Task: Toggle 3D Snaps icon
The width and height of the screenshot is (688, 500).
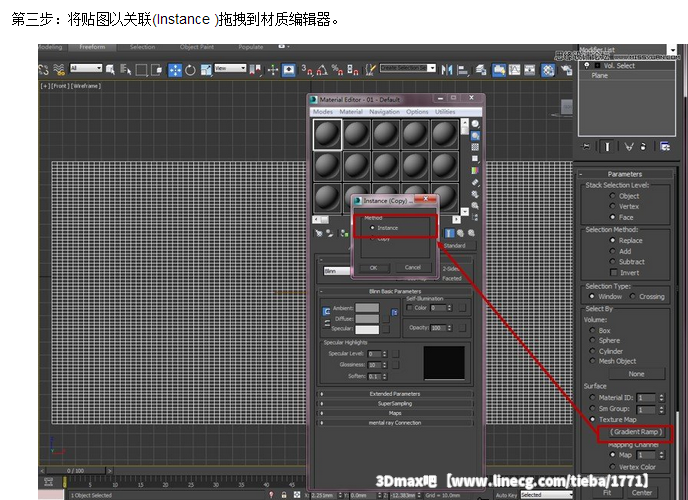Action: click(x=307, y=69)
